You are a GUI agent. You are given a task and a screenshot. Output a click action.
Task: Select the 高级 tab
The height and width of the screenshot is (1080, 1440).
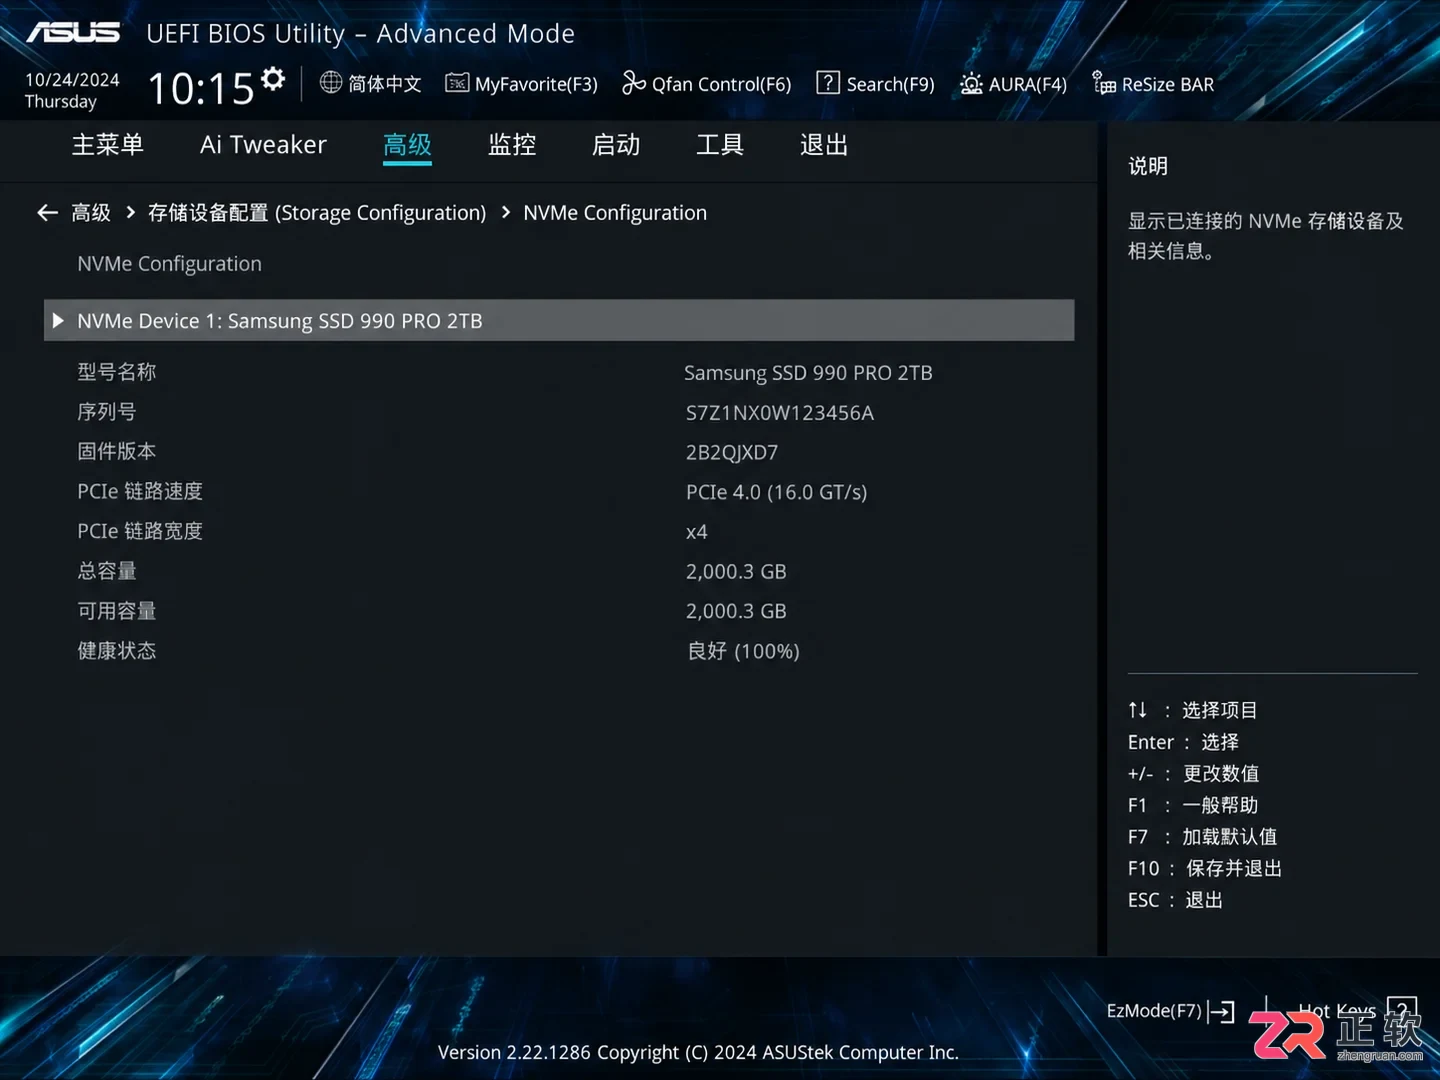(x=408, y=145)
